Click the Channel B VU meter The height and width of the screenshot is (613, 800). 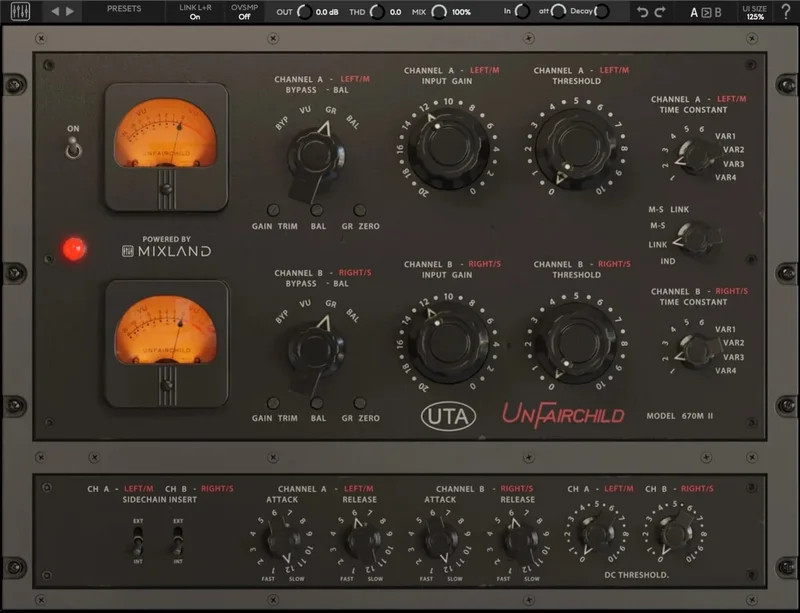tap(166, 343)
